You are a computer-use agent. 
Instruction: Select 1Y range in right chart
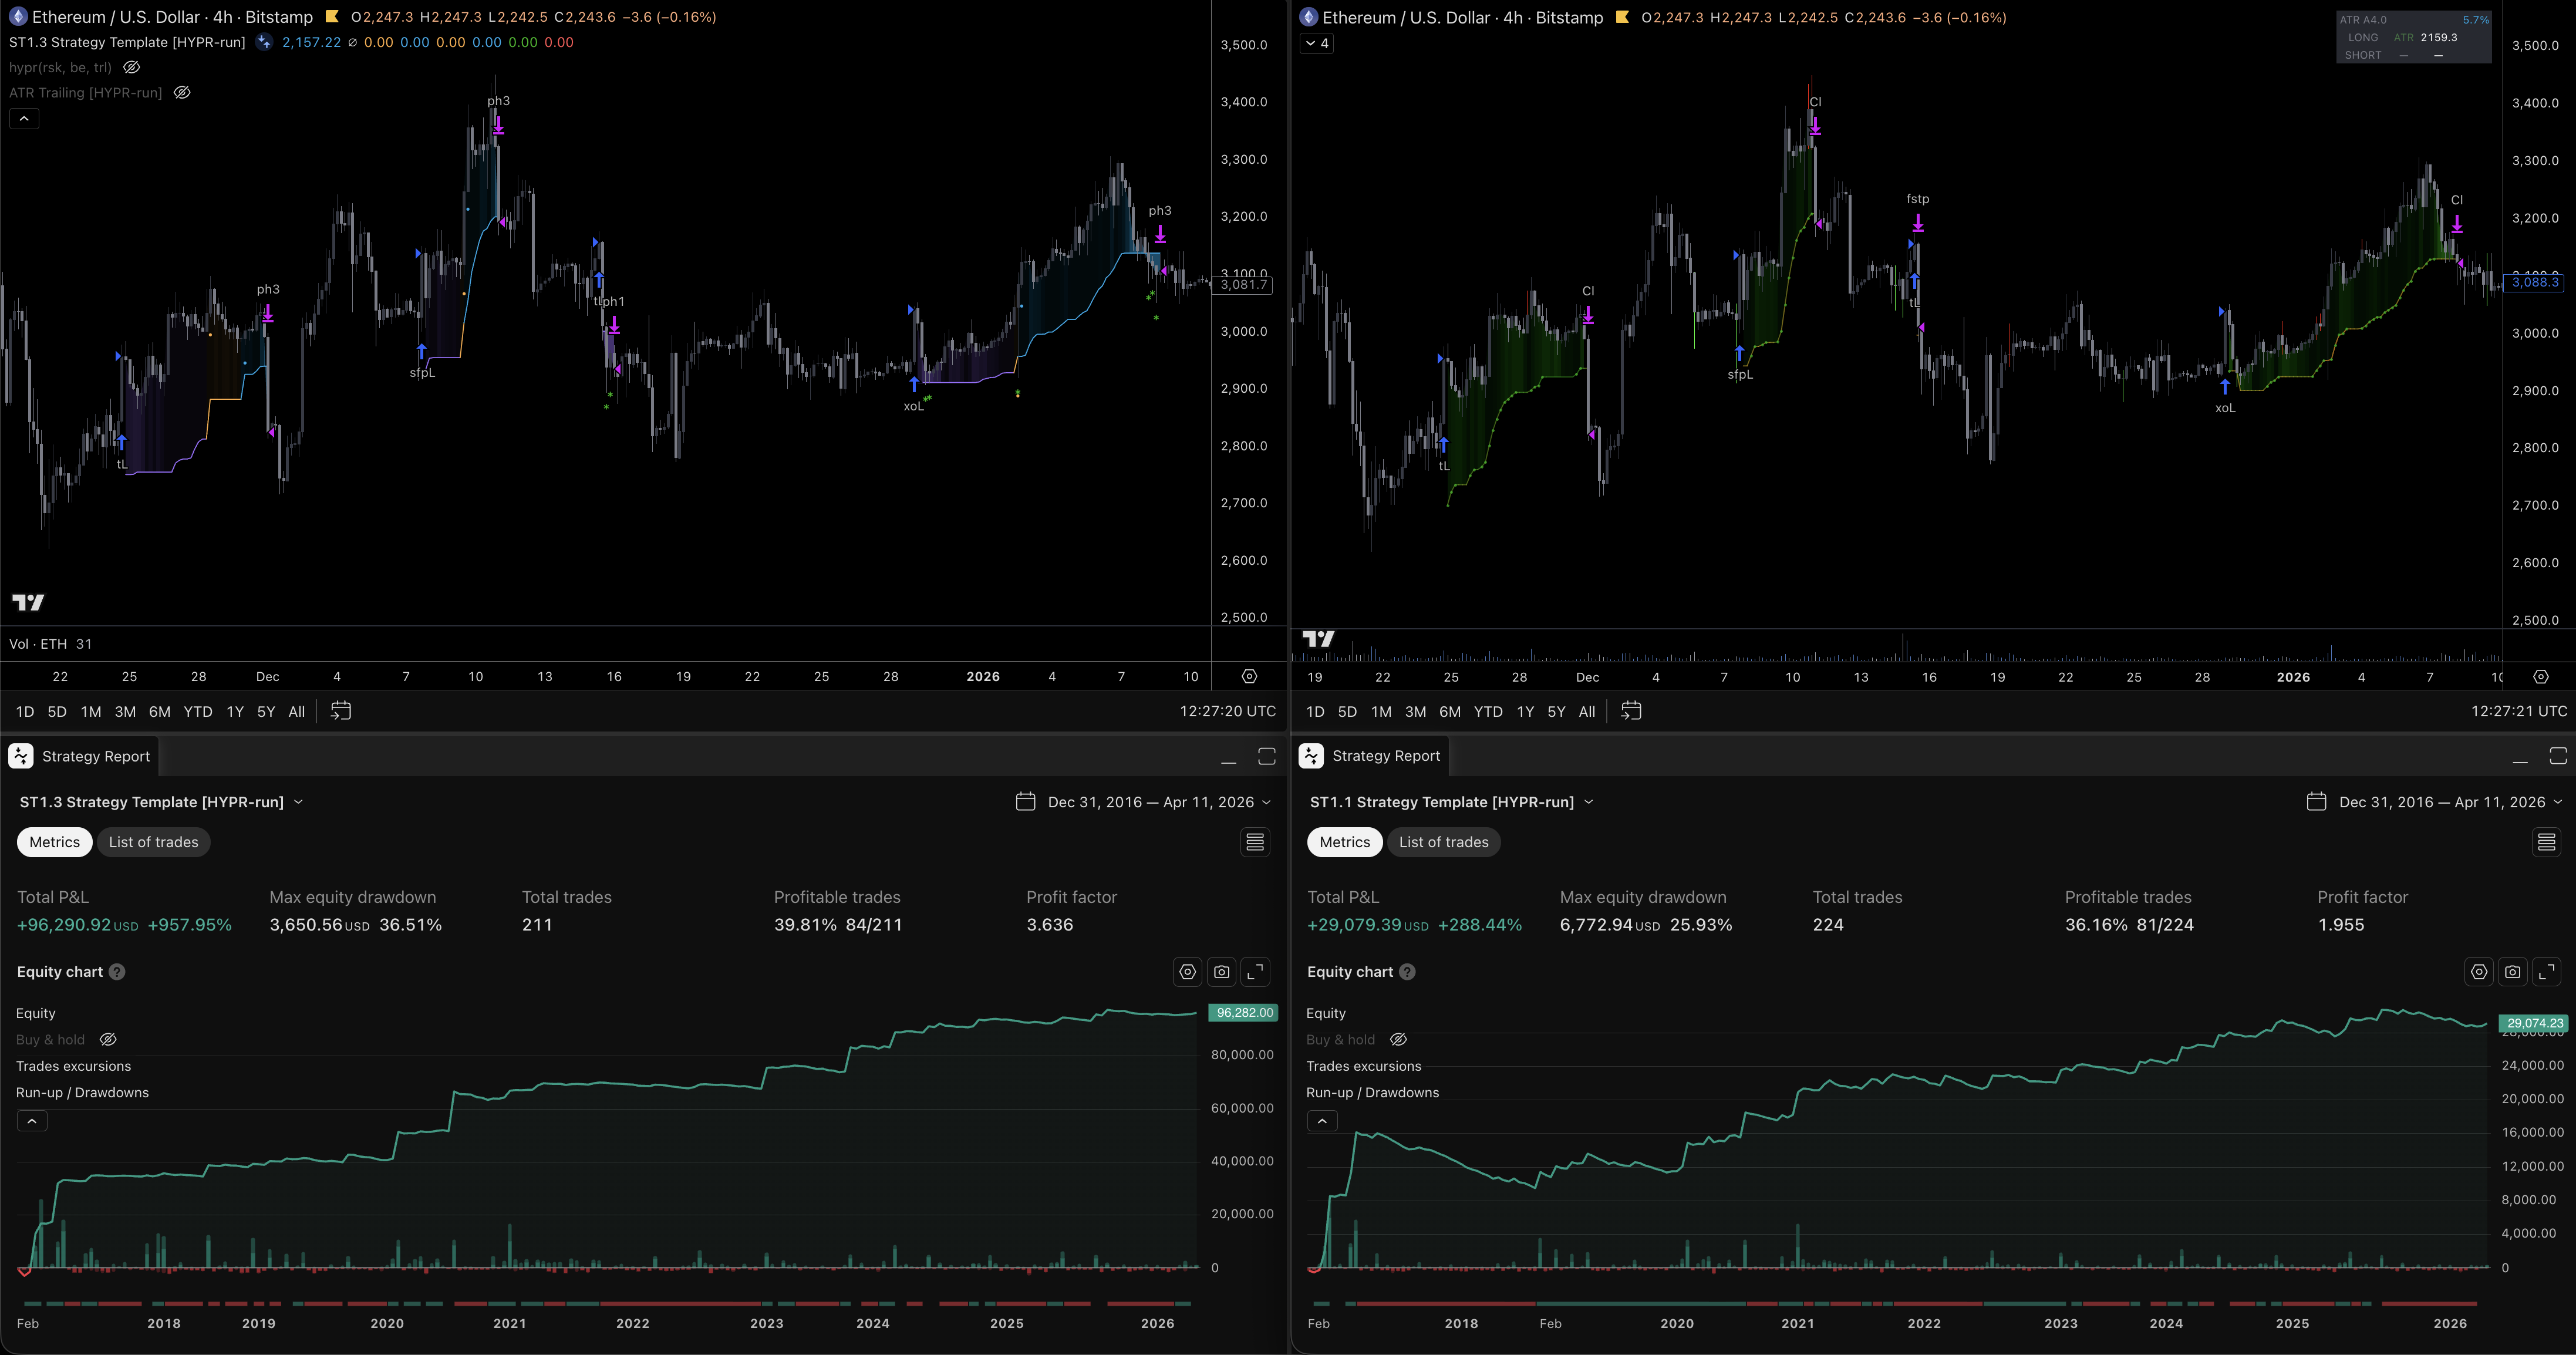click(x=1525, y=712)
